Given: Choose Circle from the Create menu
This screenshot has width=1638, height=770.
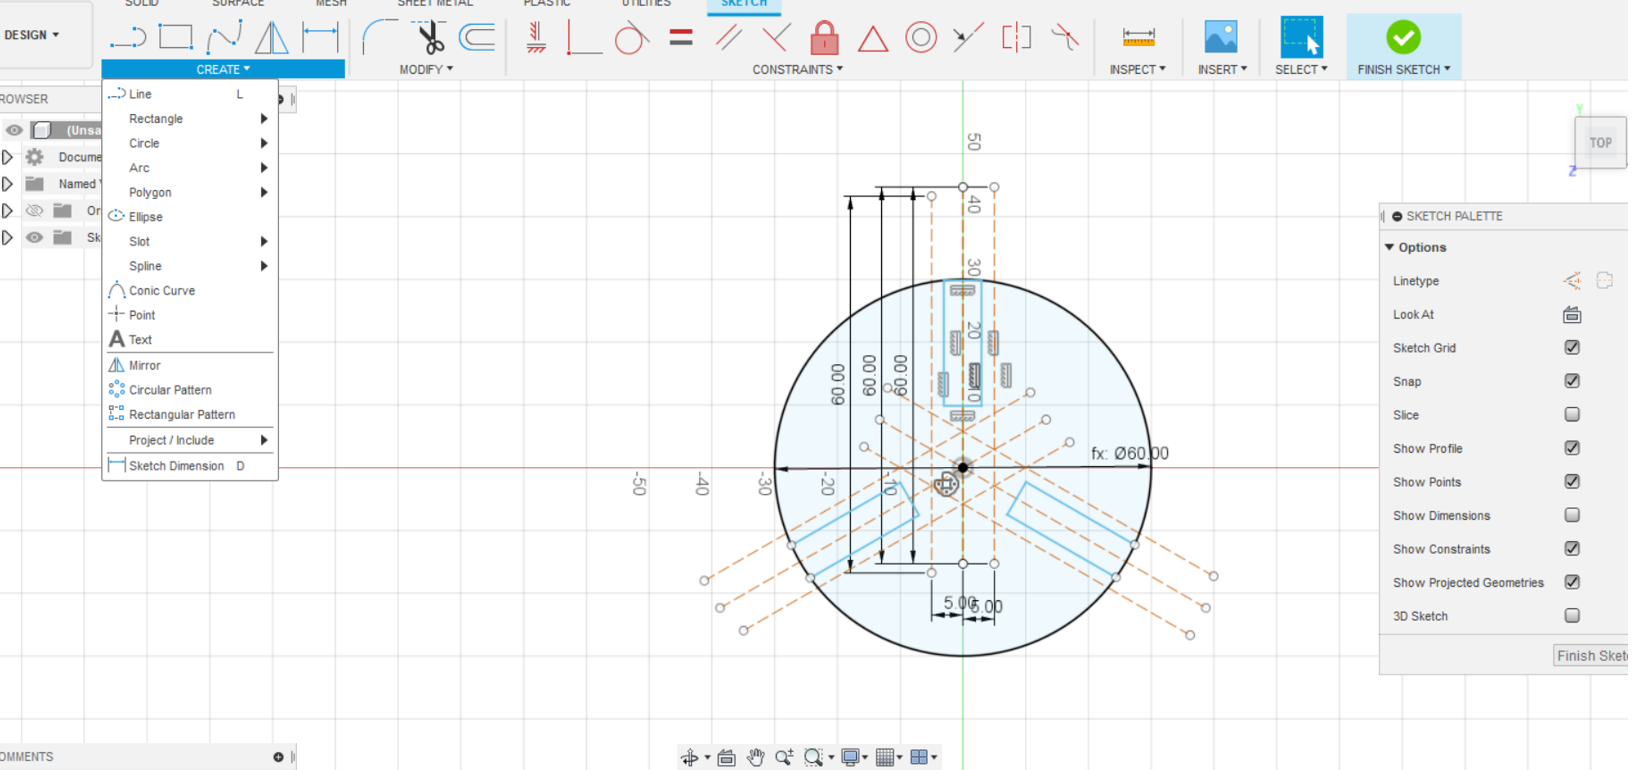Looking at the screenshot, I should [x=189, y=143].
